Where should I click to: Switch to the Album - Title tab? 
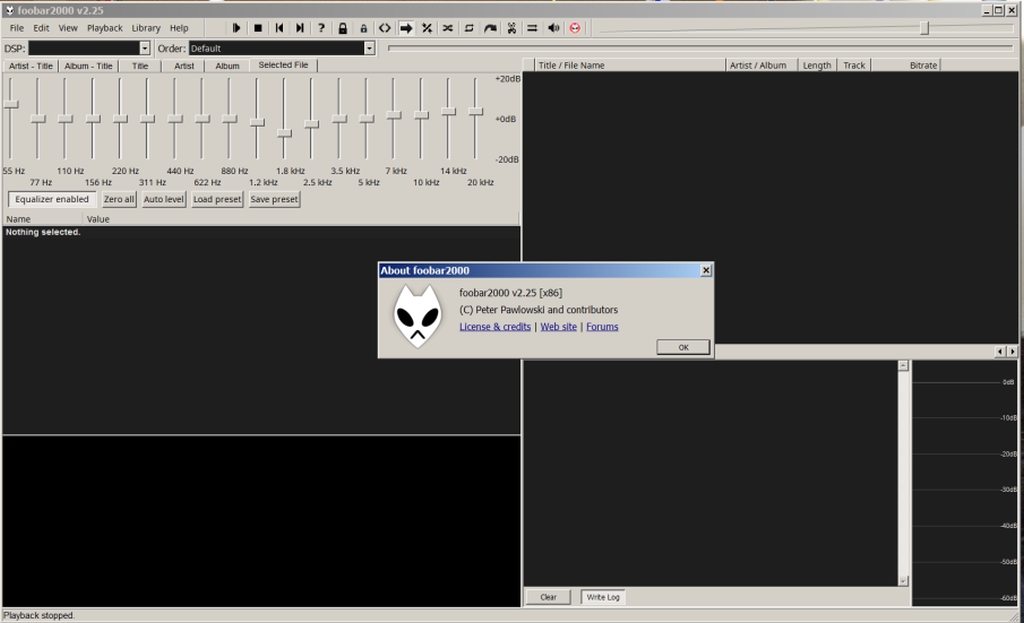pos(88,66)
